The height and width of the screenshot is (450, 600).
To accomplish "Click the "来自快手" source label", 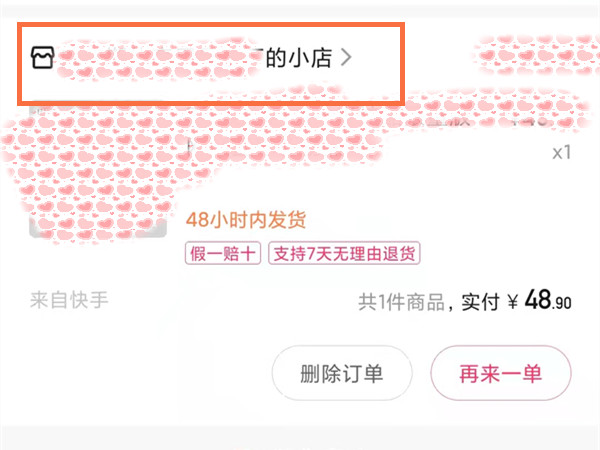I will (69, 300).
